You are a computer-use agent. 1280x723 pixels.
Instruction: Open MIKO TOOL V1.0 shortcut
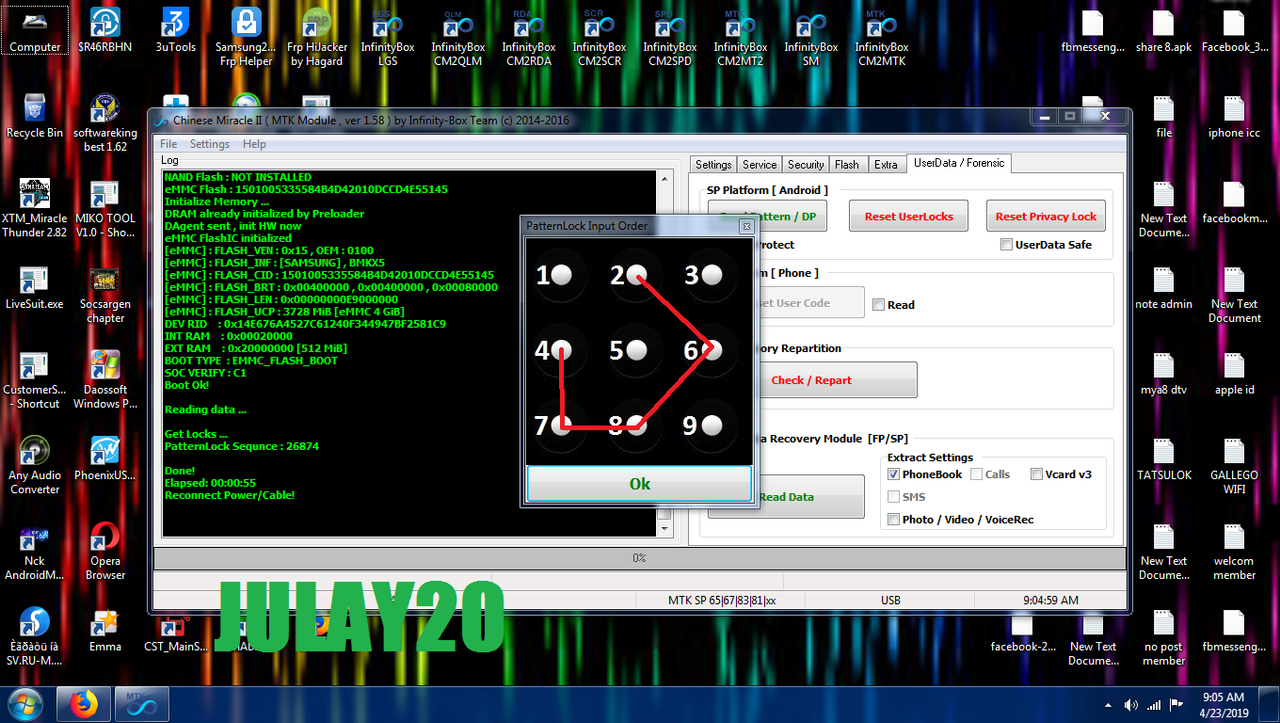[x=105, y=208]
